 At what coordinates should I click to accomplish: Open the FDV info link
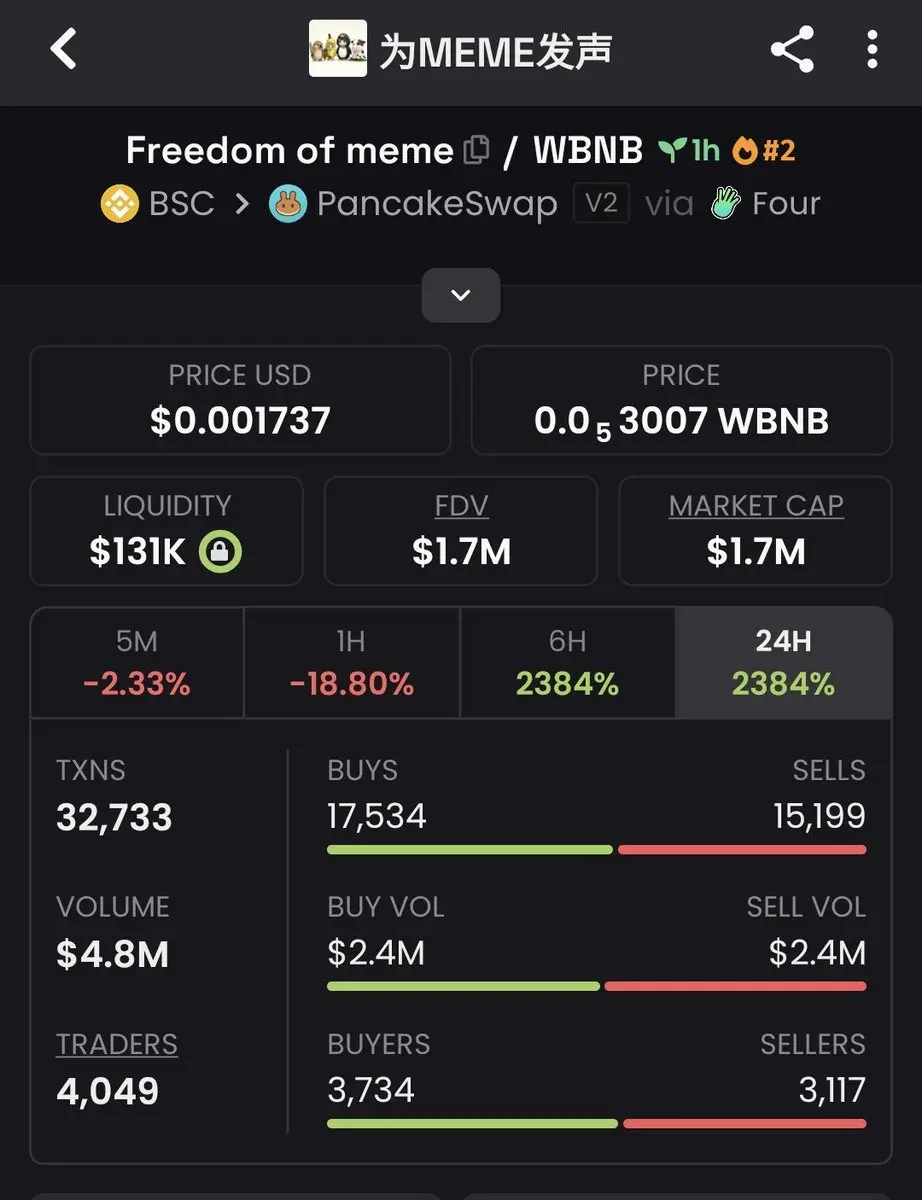pyautogui.click(x=461, y=506)
